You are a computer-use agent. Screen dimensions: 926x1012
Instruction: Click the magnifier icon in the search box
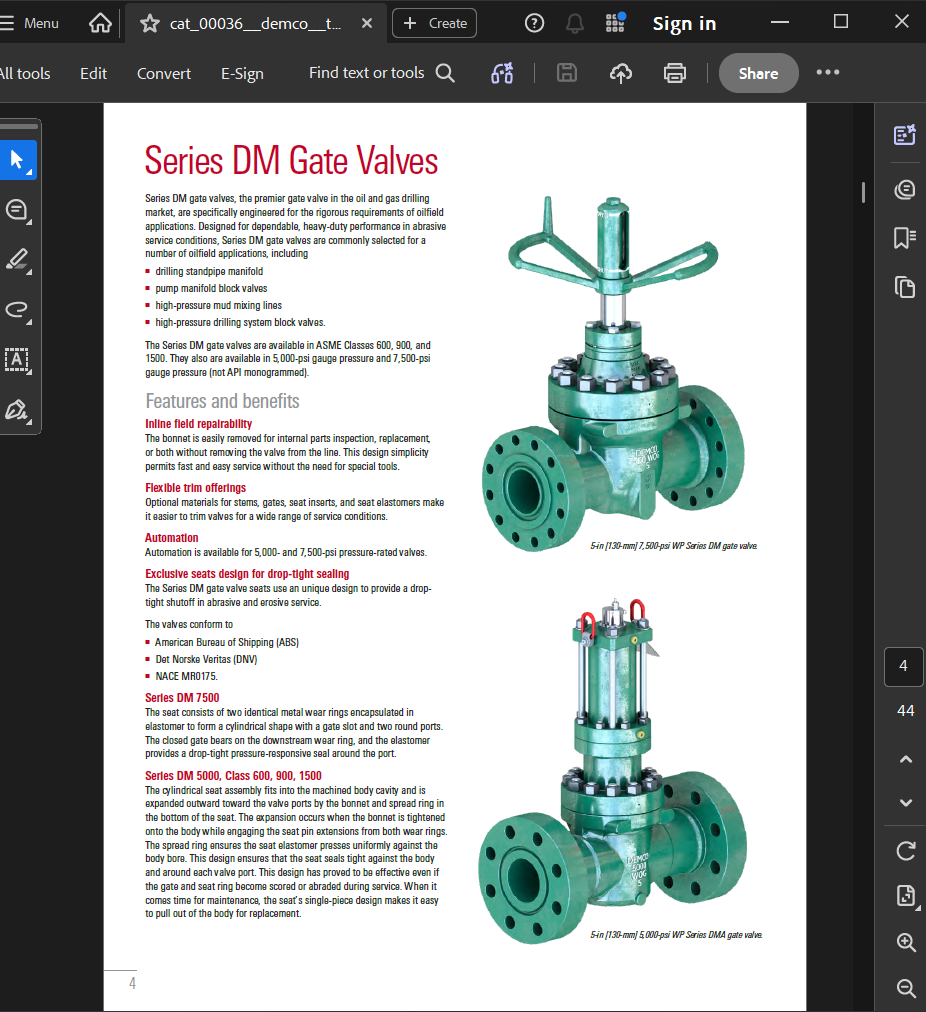445,73
